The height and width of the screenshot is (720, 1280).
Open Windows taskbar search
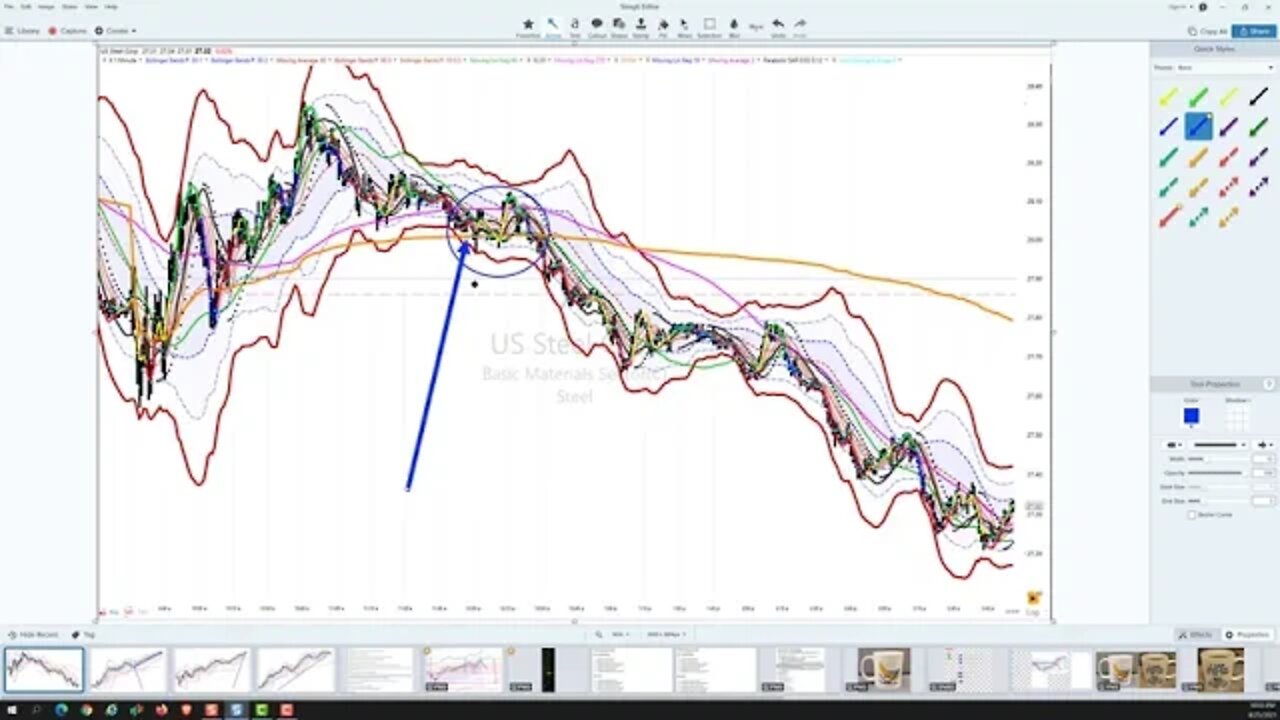click(x=36, y=710)
